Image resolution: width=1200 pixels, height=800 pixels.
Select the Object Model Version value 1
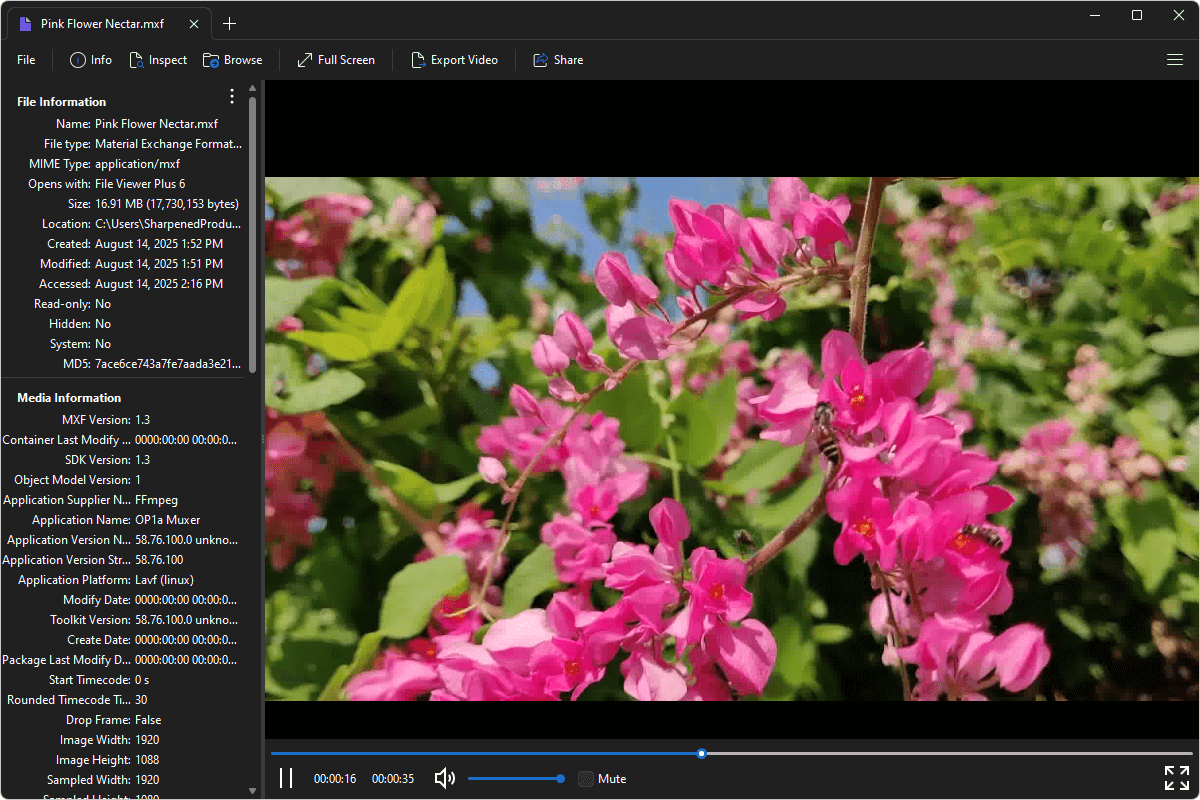point(138,480)
